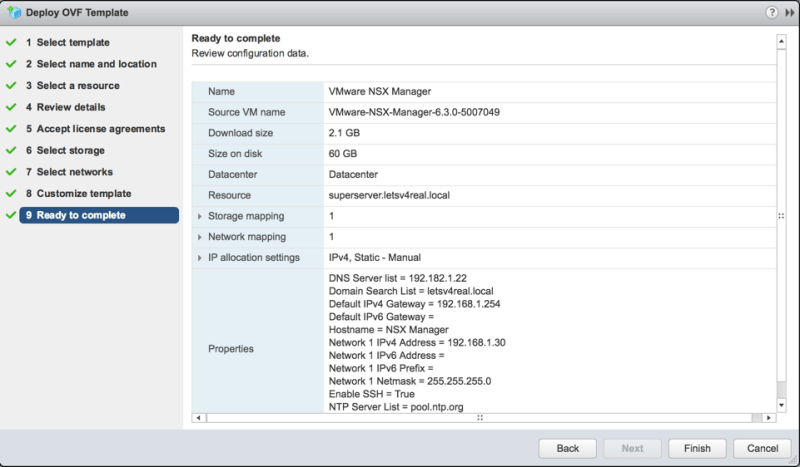The image size is (800, 467).
Task: Click the Deploy OVF Template title icon
Action: click(12, 12)
